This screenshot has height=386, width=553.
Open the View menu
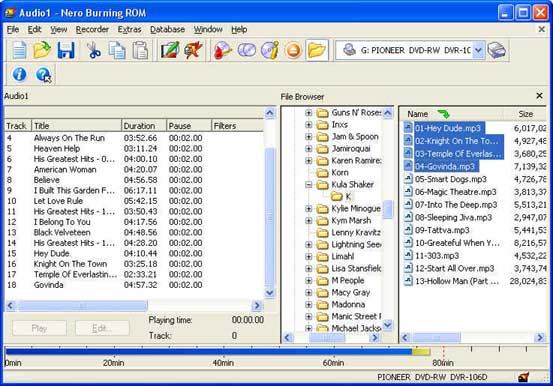59,30
